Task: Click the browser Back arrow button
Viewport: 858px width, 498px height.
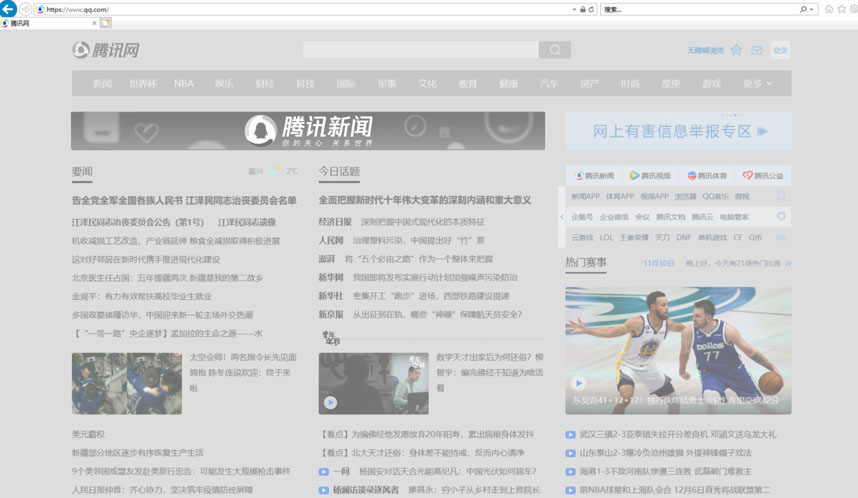Action: pyautogui.click(x=9, y=9)
